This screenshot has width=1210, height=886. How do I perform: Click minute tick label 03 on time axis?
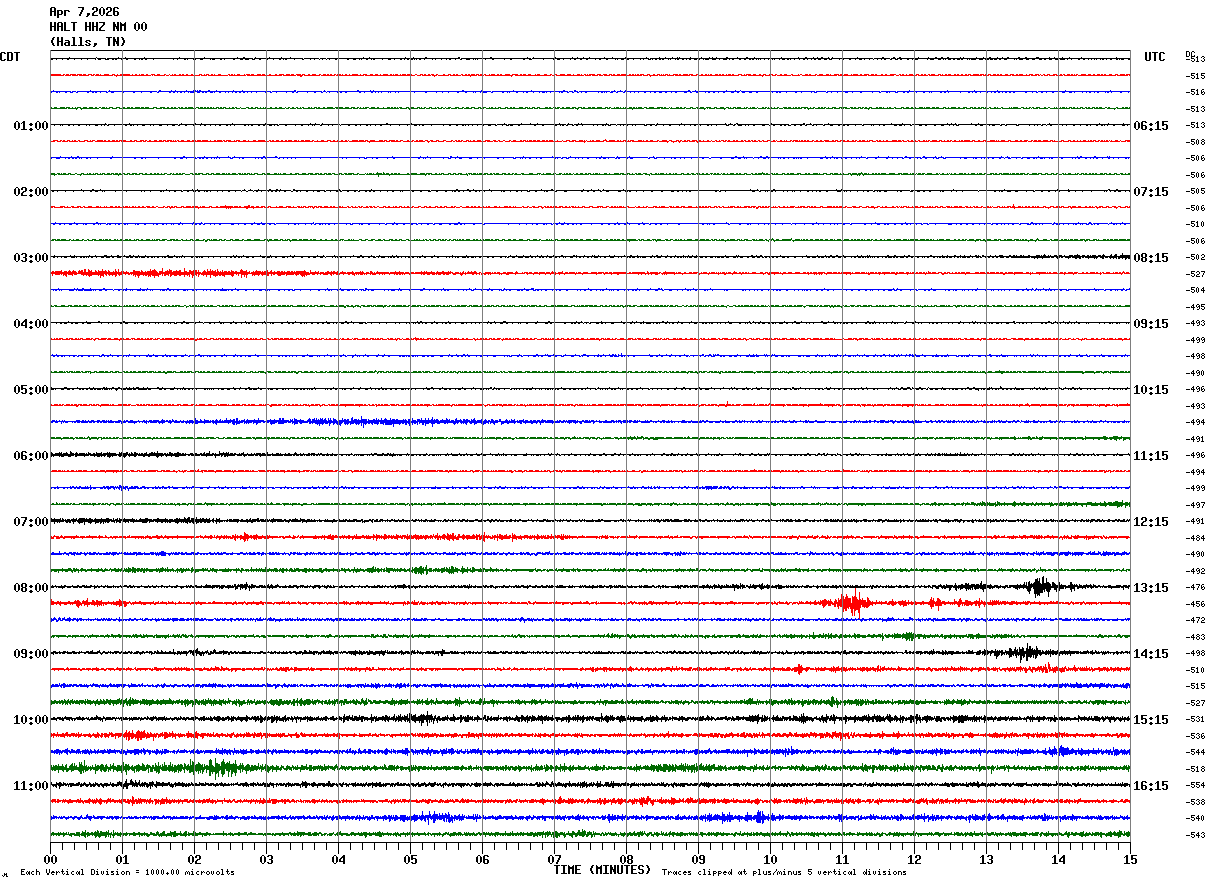pyautogui.click(x=266, y=859)
